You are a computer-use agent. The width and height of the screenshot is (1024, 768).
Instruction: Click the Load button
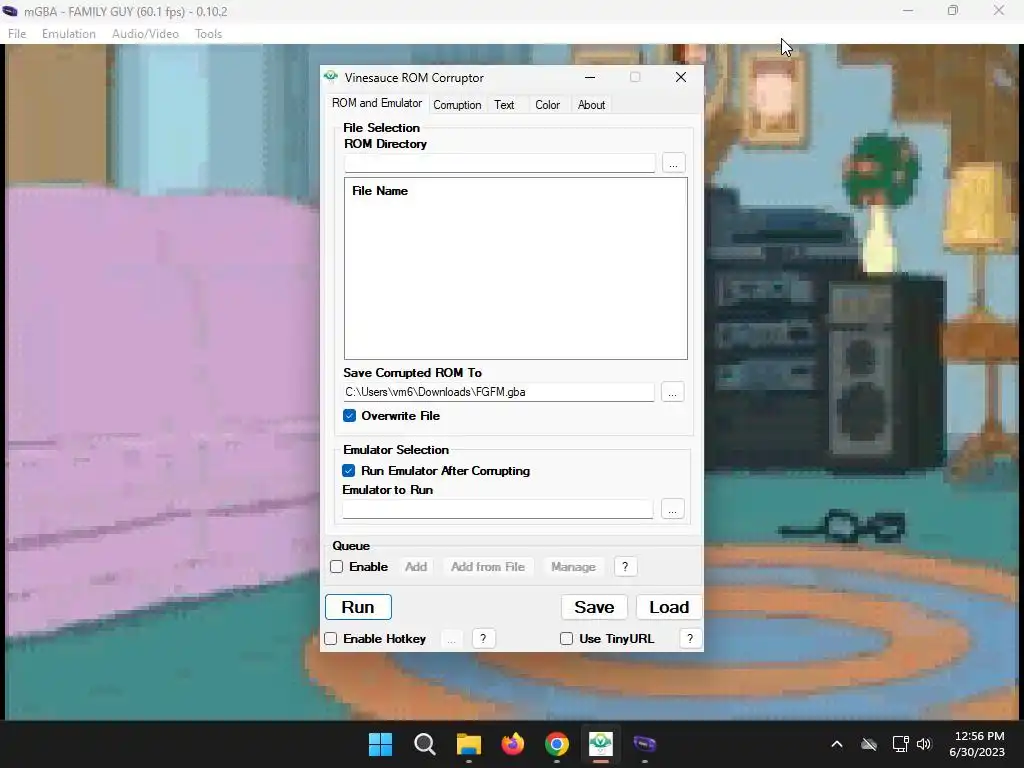point(669,607)
